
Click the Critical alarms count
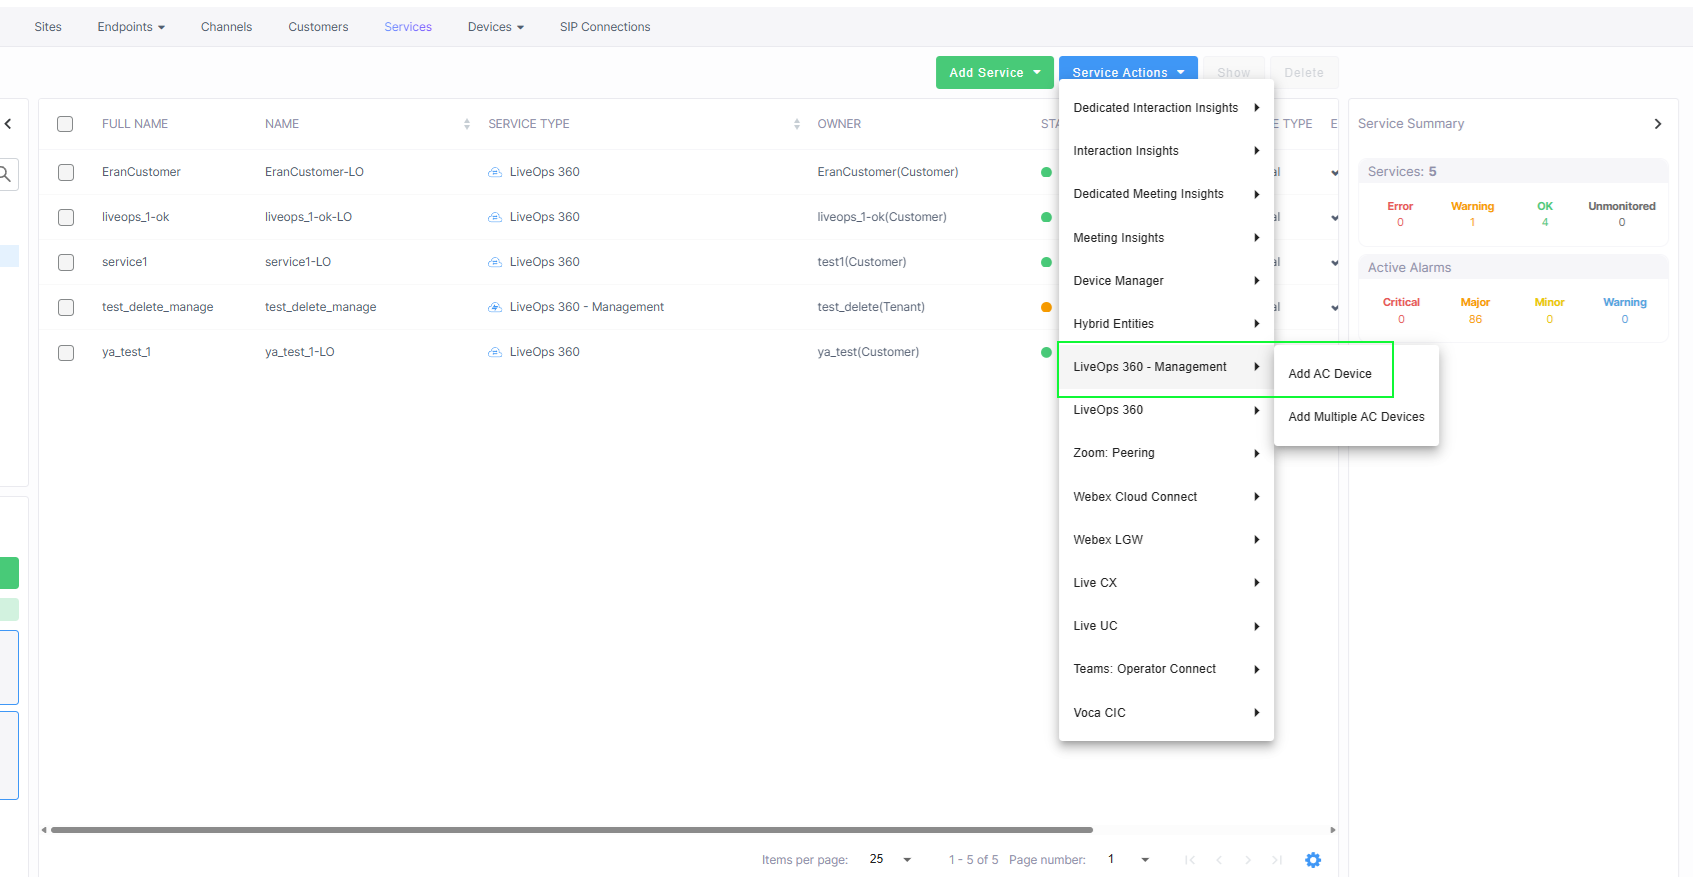point(1401,320)
